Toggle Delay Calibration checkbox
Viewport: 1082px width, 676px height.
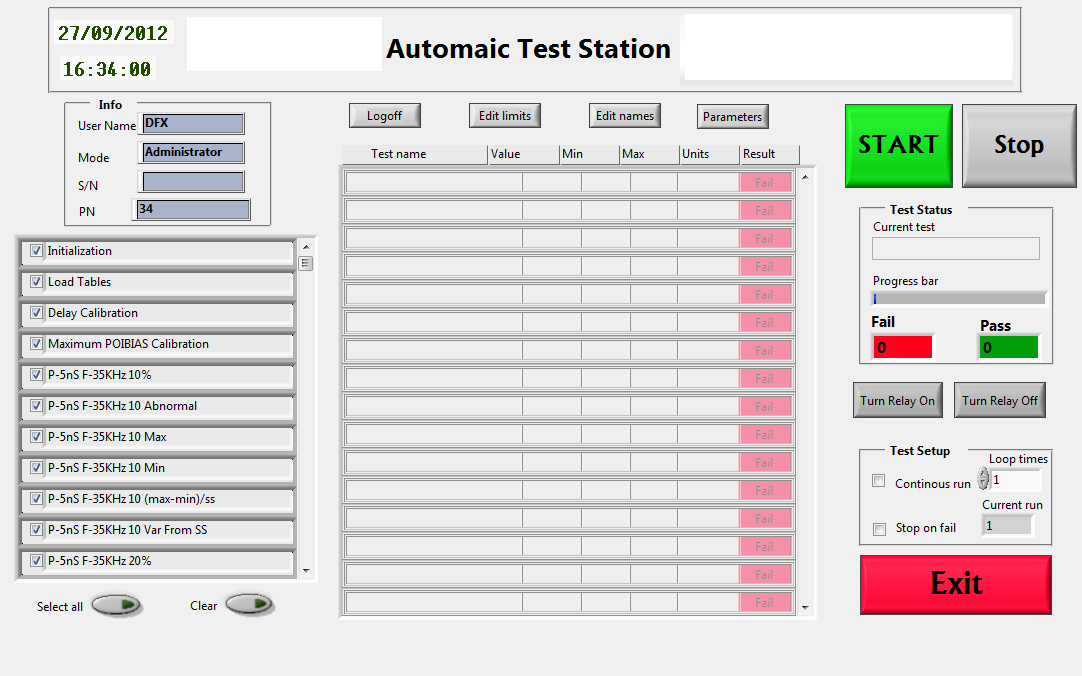37,312
